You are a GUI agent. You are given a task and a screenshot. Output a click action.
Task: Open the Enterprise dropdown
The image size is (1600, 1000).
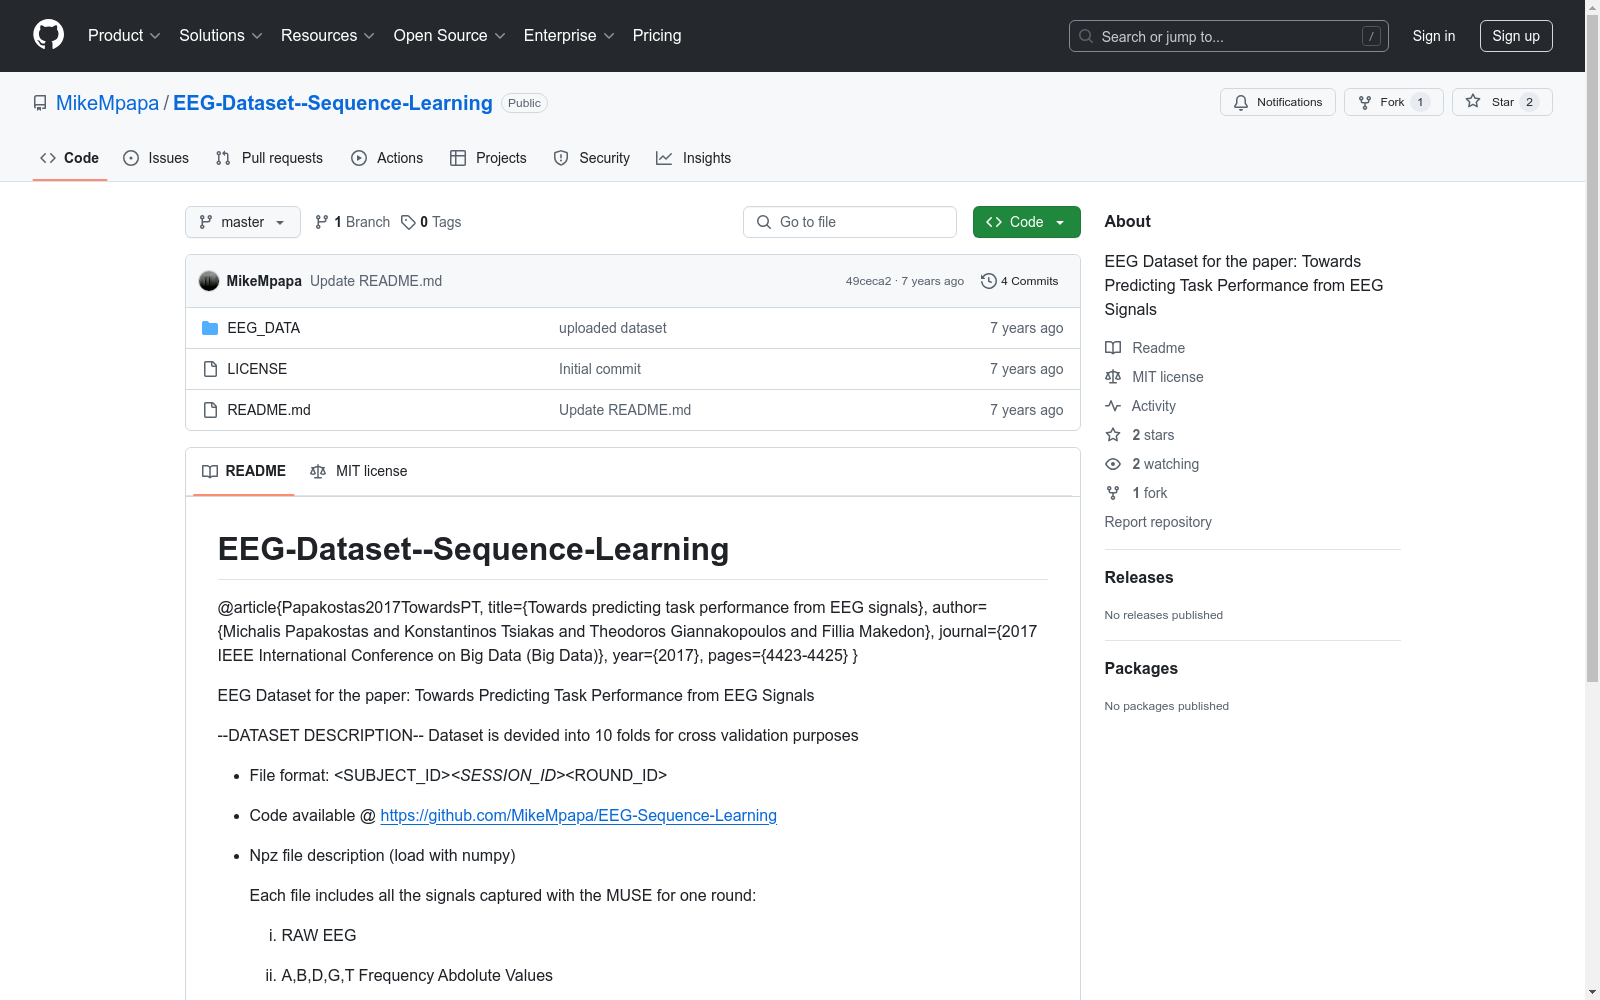point(569,36)
